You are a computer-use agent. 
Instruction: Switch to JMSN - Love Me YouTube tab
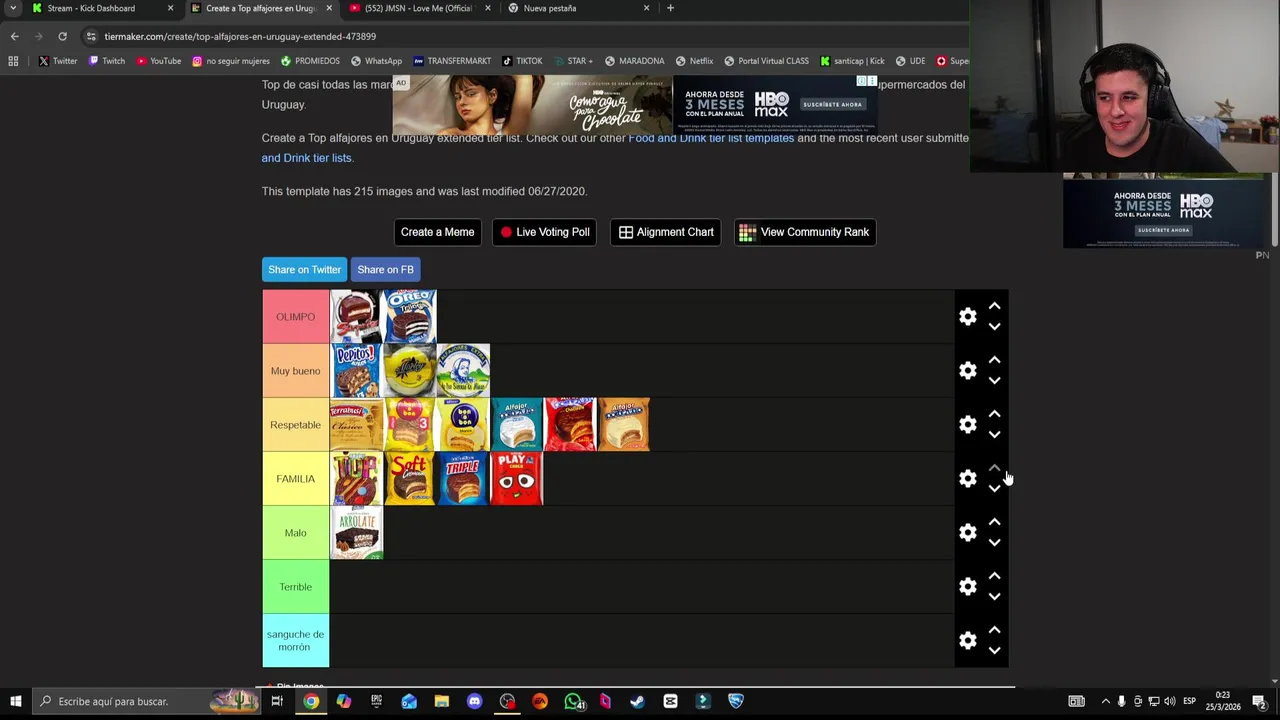click(x=418, y=8)
